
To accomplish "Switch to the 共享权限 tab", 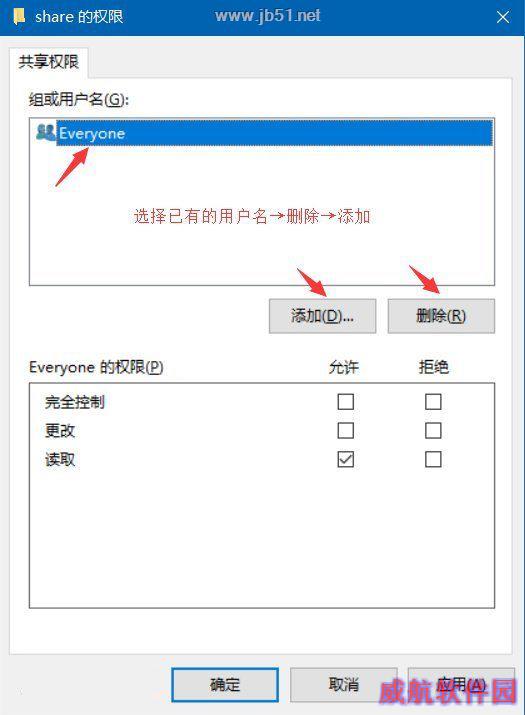I will [x=48, y=62].
